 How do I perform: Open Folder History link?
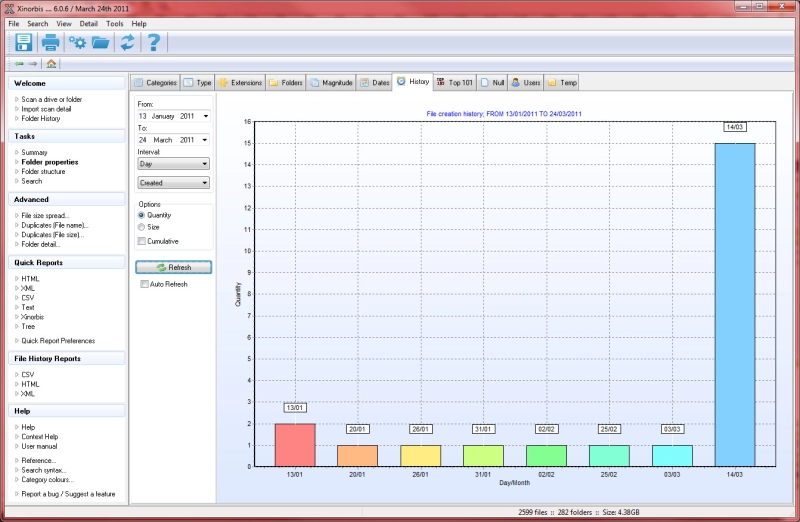[40, 118]
